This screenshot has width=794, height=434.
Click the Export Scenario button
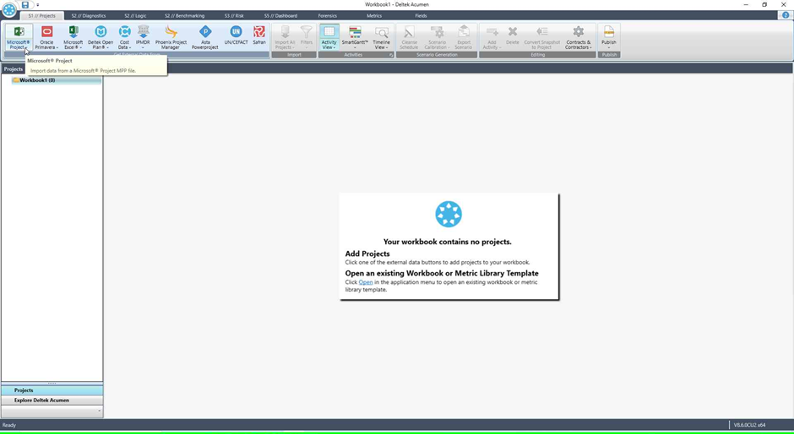pyautogui.click(x=463, y=37)
